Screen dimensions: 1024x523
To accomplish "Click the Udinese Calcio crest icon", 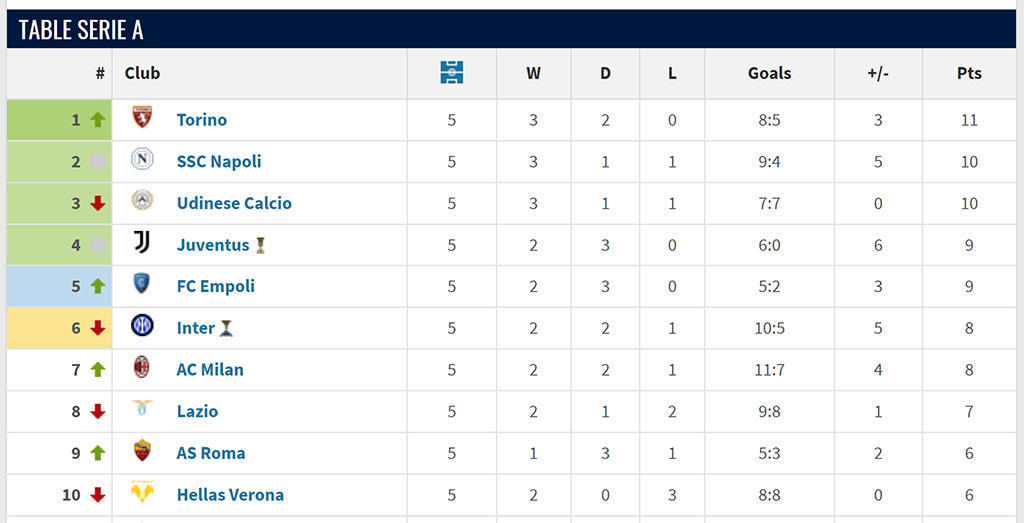I will click(142, 201).
